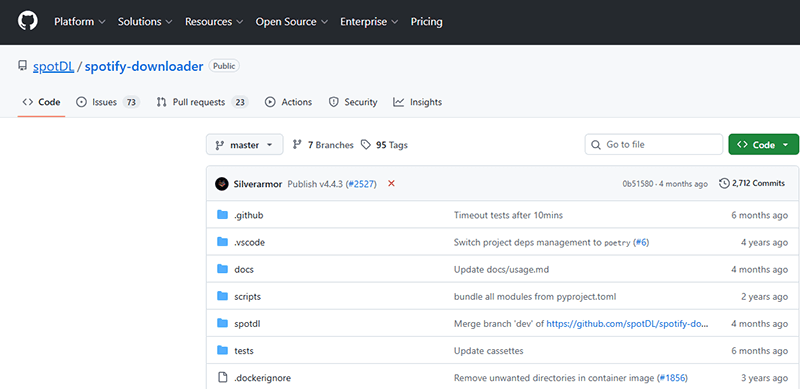800x389 pixels.
Task: Click the .dockerignore file icon
Action: click(222, 378)
